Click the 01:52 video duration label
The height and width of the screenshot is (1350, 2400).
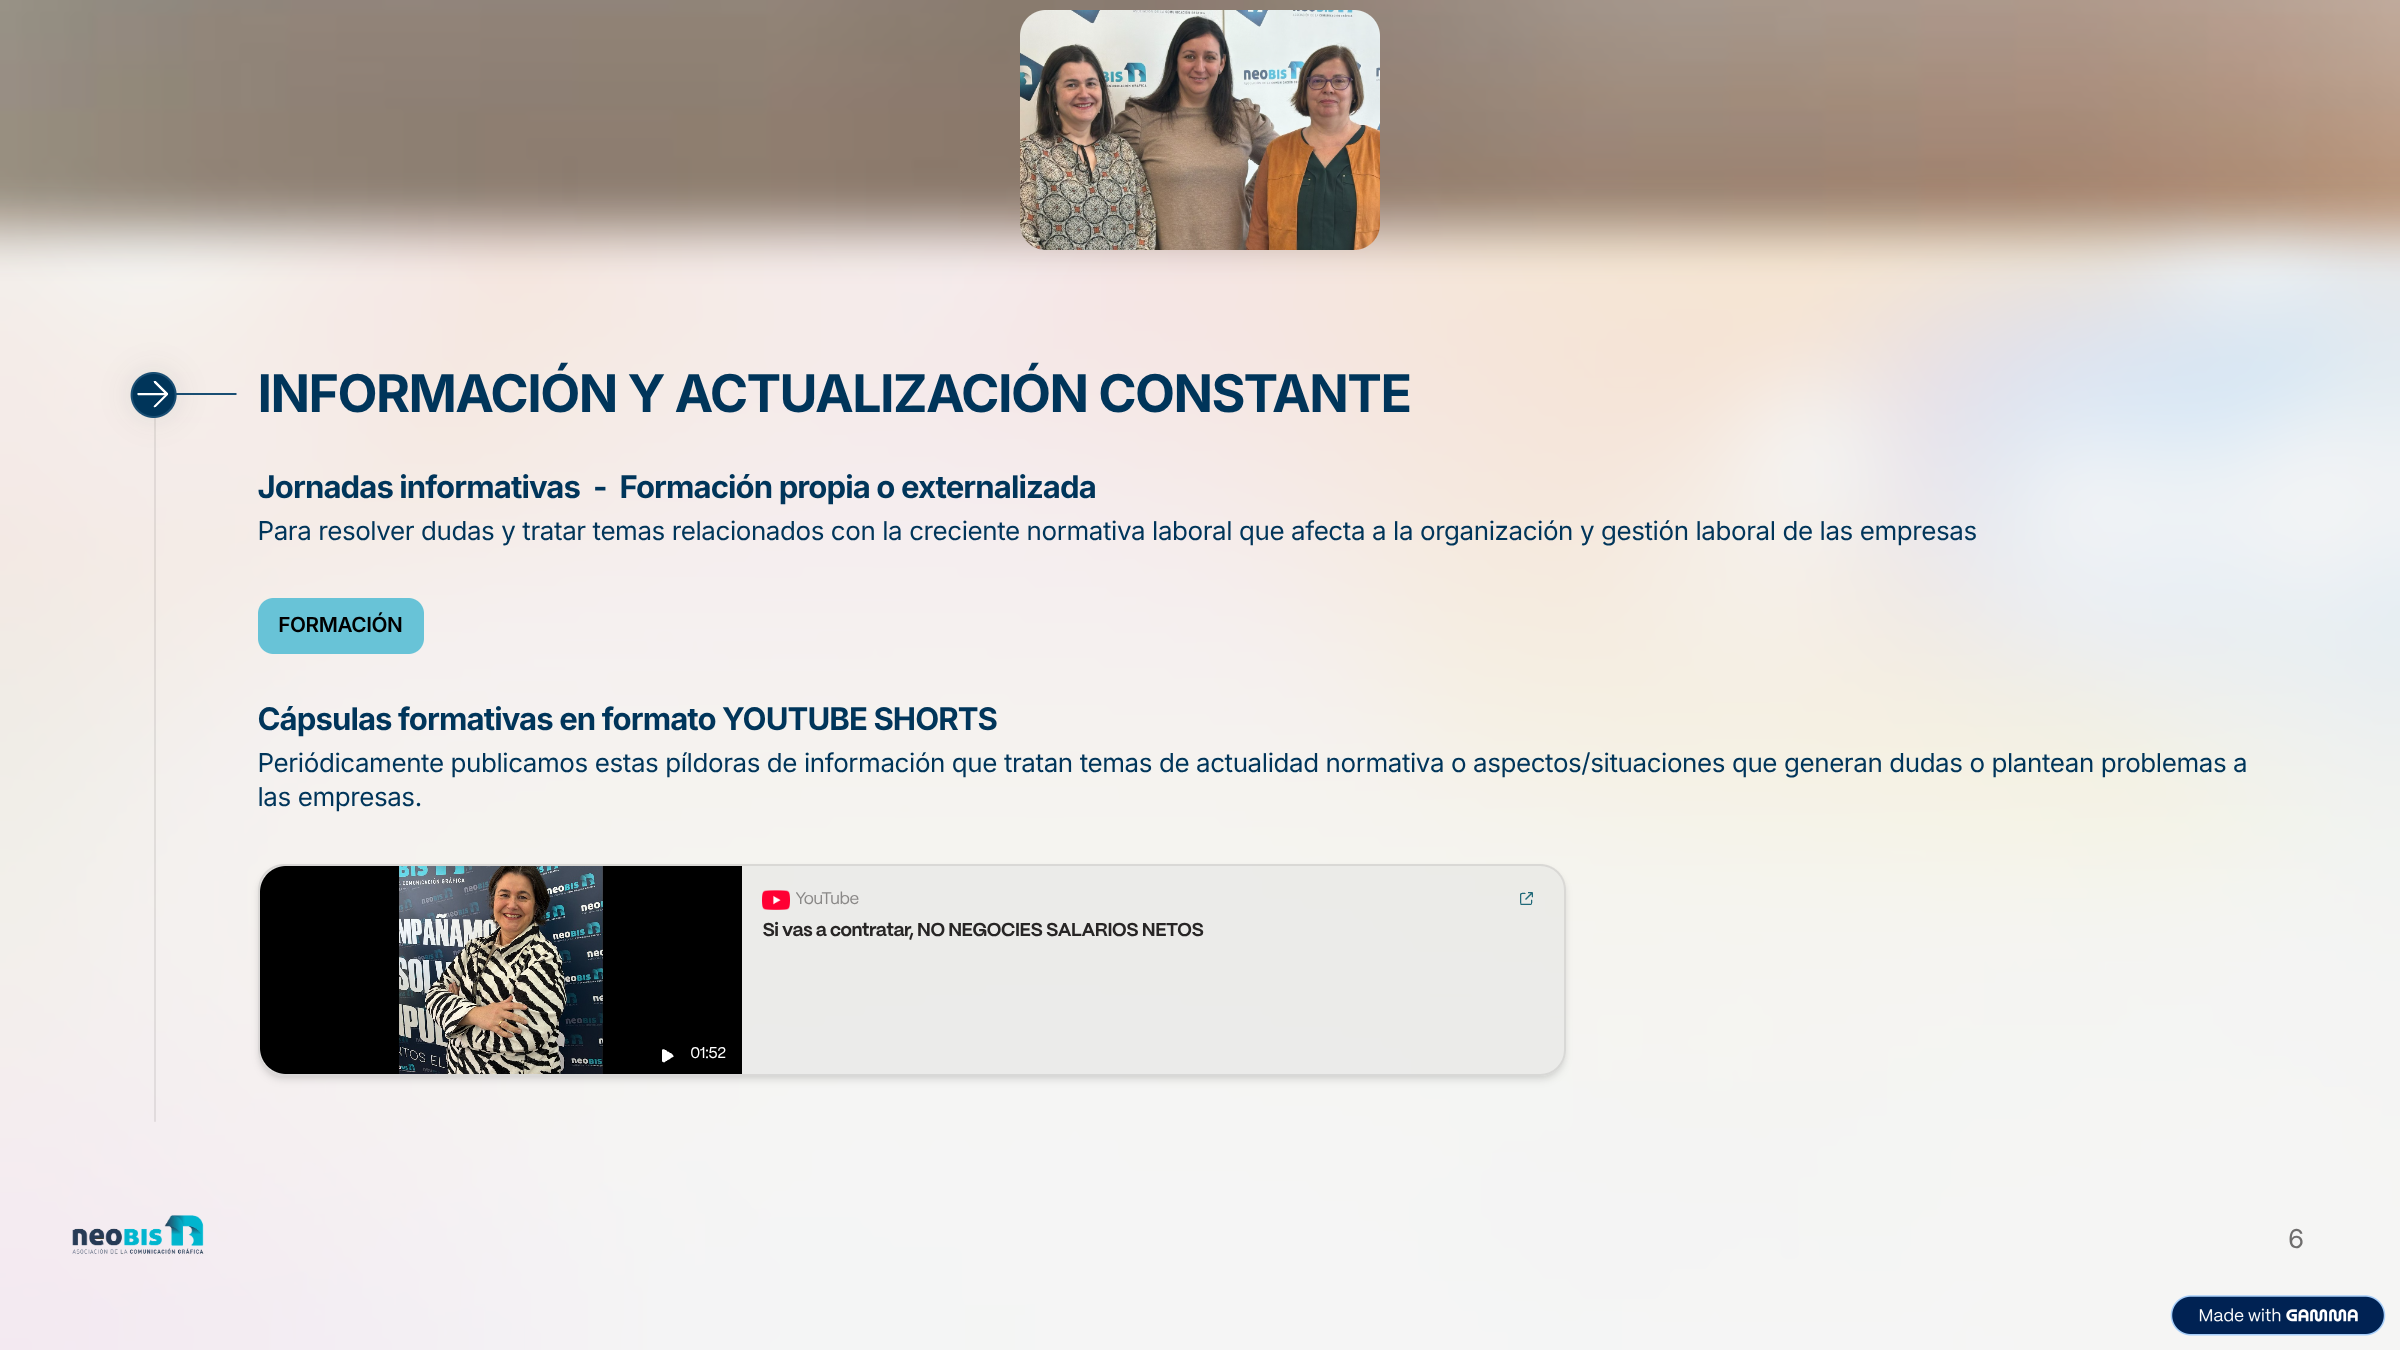click(x=708, y=1054)
